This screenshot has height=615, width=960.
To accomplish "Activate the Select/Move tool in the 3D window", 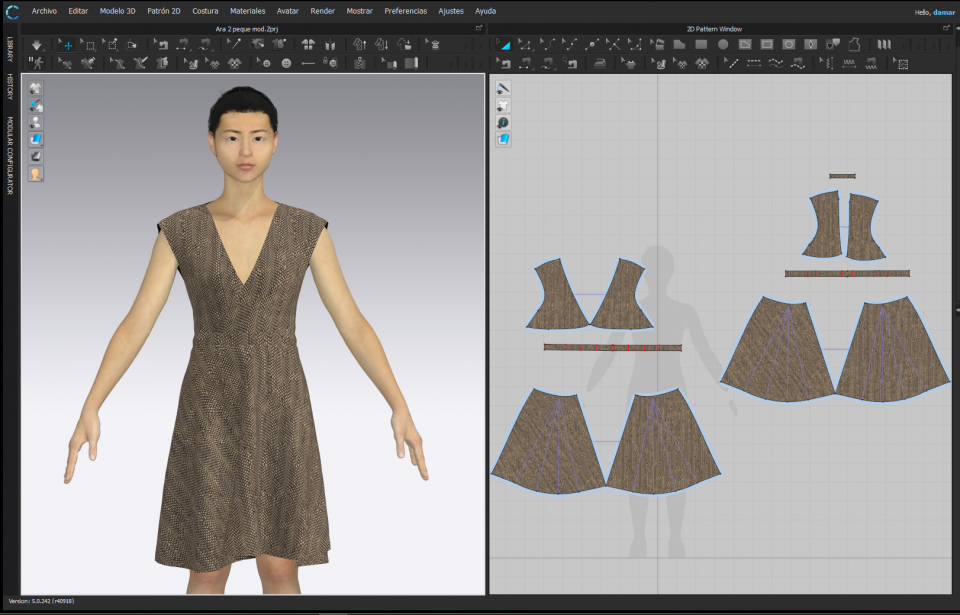I will pyautogui.click(x=66, y=45).
